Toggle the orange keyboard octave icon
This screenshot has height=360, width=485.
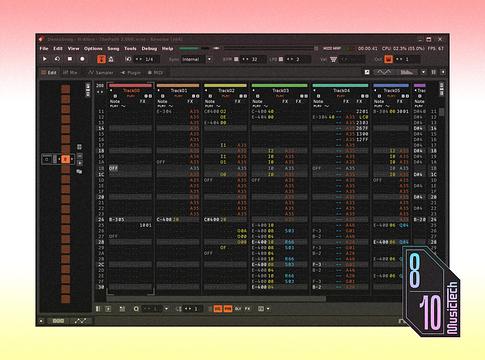click(x=388, y=59)
